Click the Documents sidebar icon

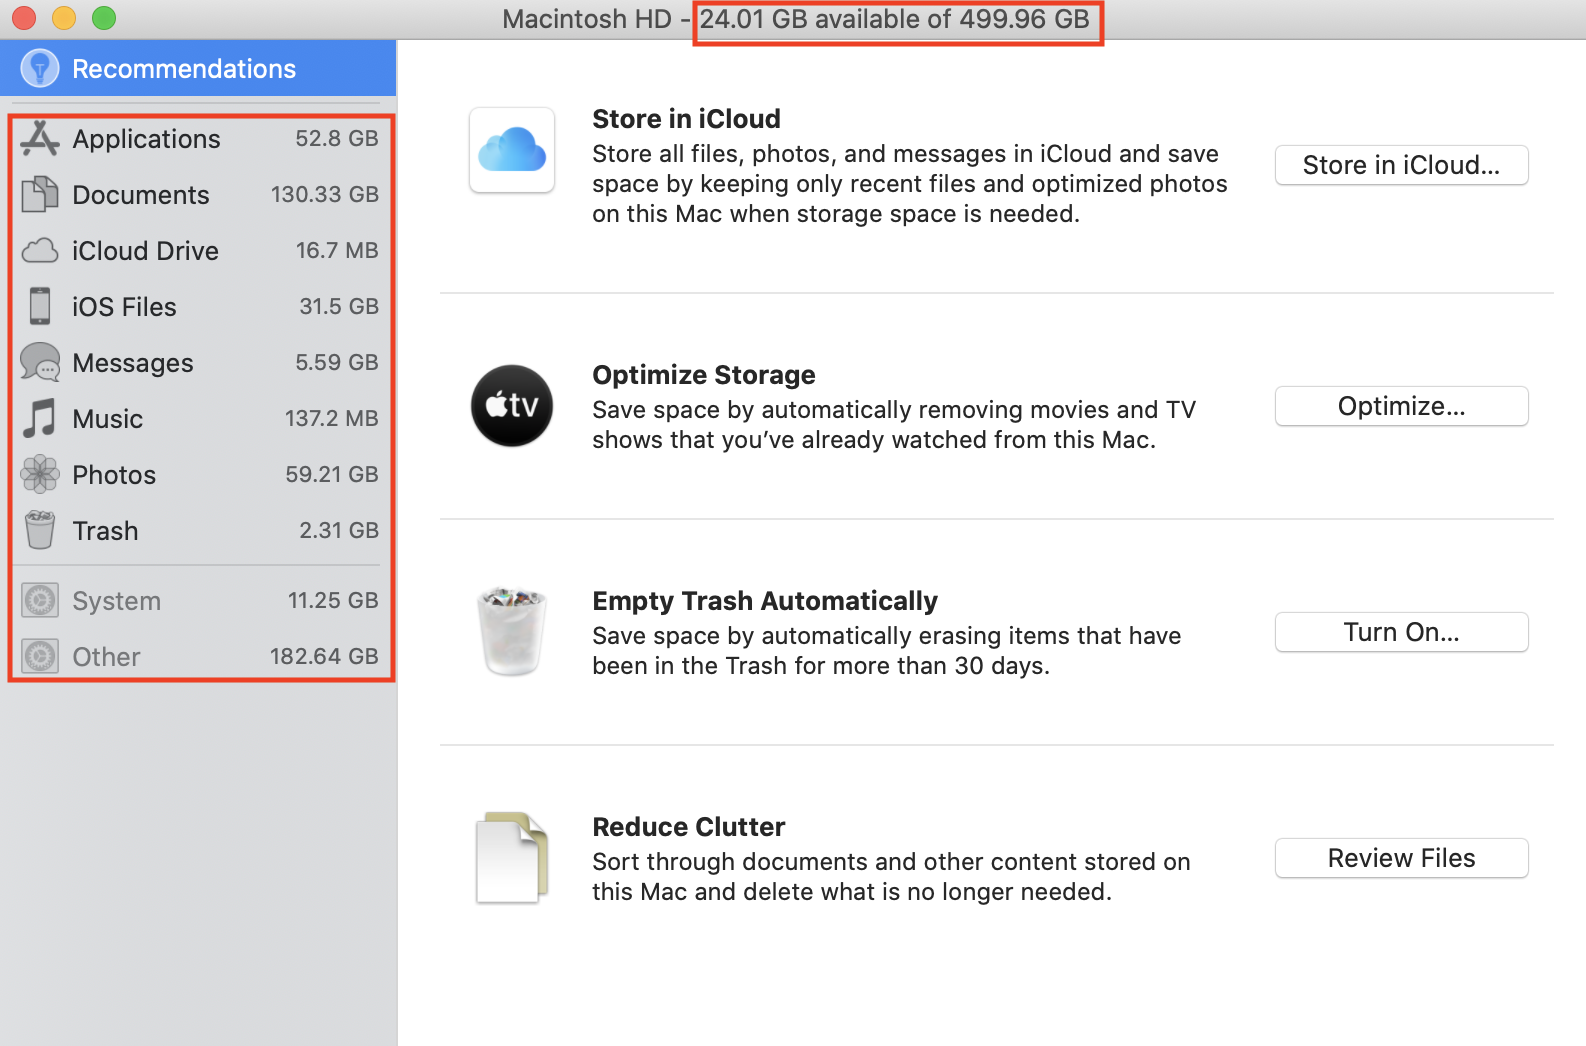coord(40,194)
